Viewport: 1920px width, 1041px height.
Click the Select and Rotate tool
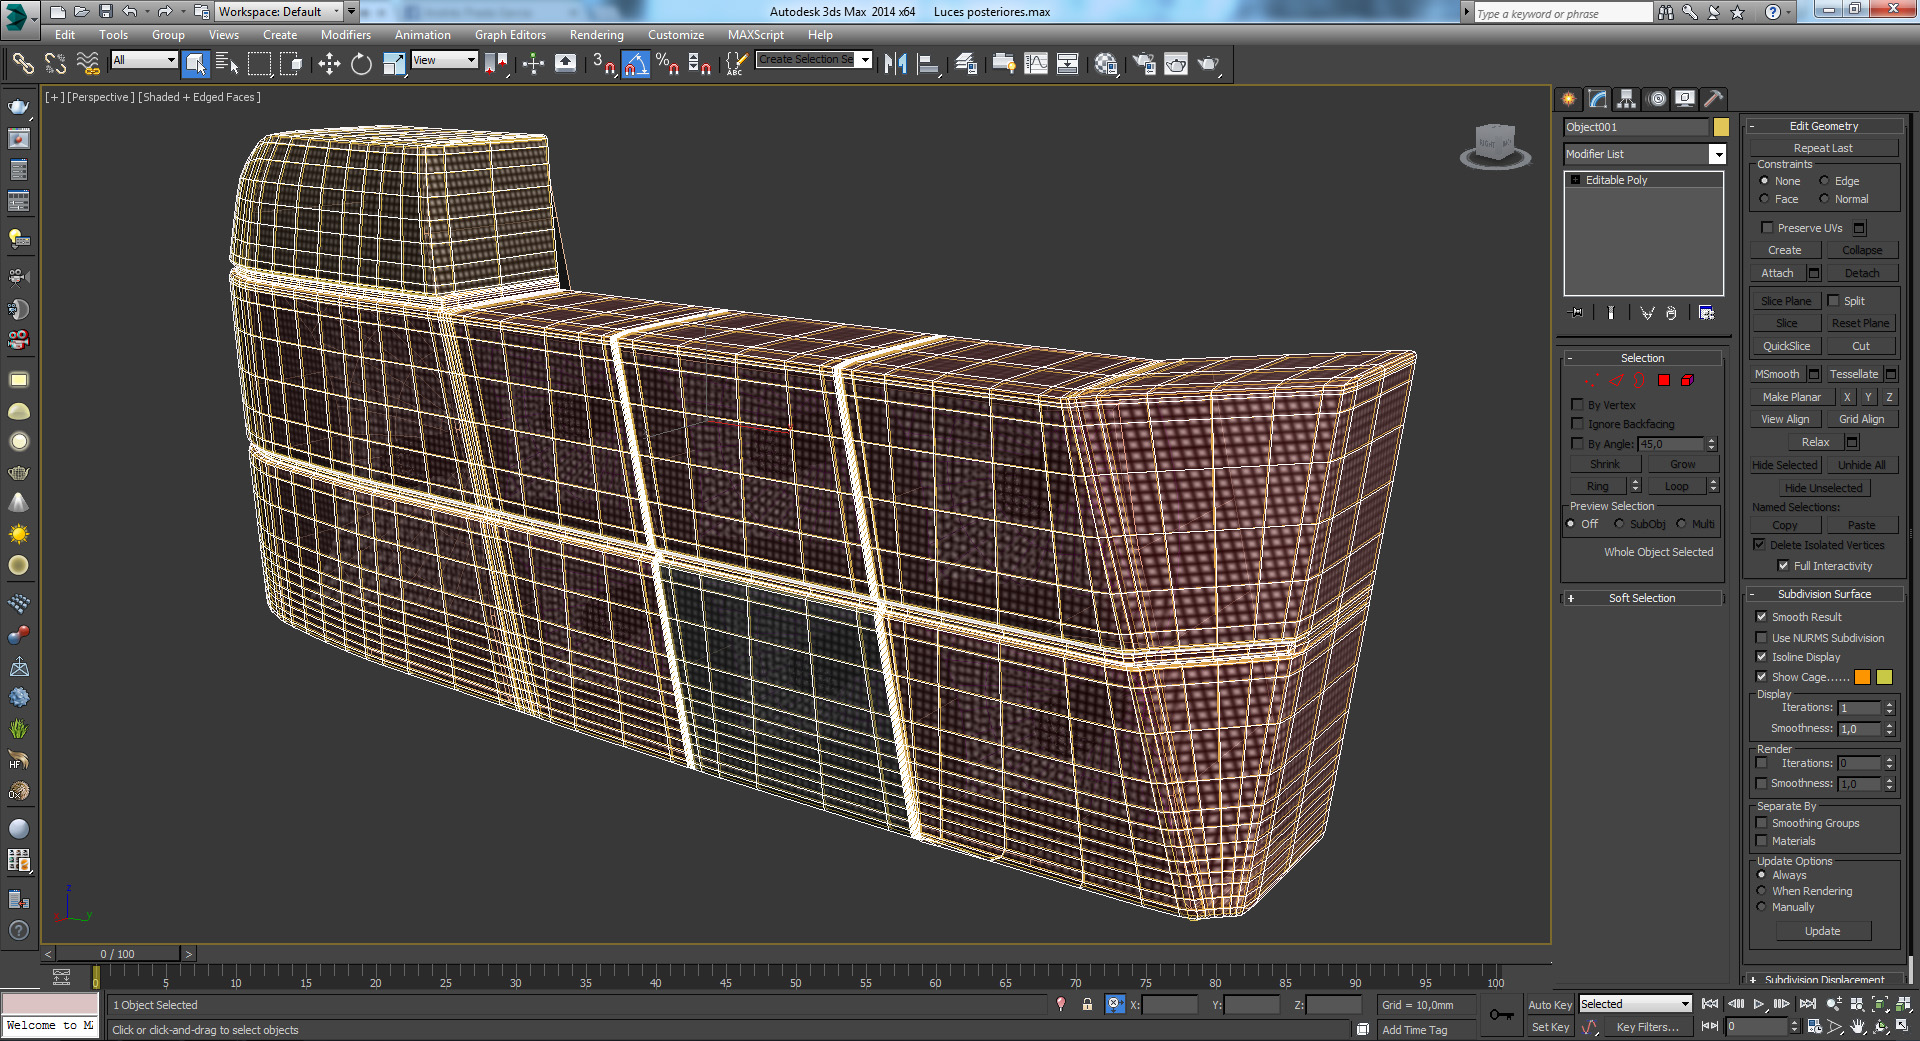[361, 65]
